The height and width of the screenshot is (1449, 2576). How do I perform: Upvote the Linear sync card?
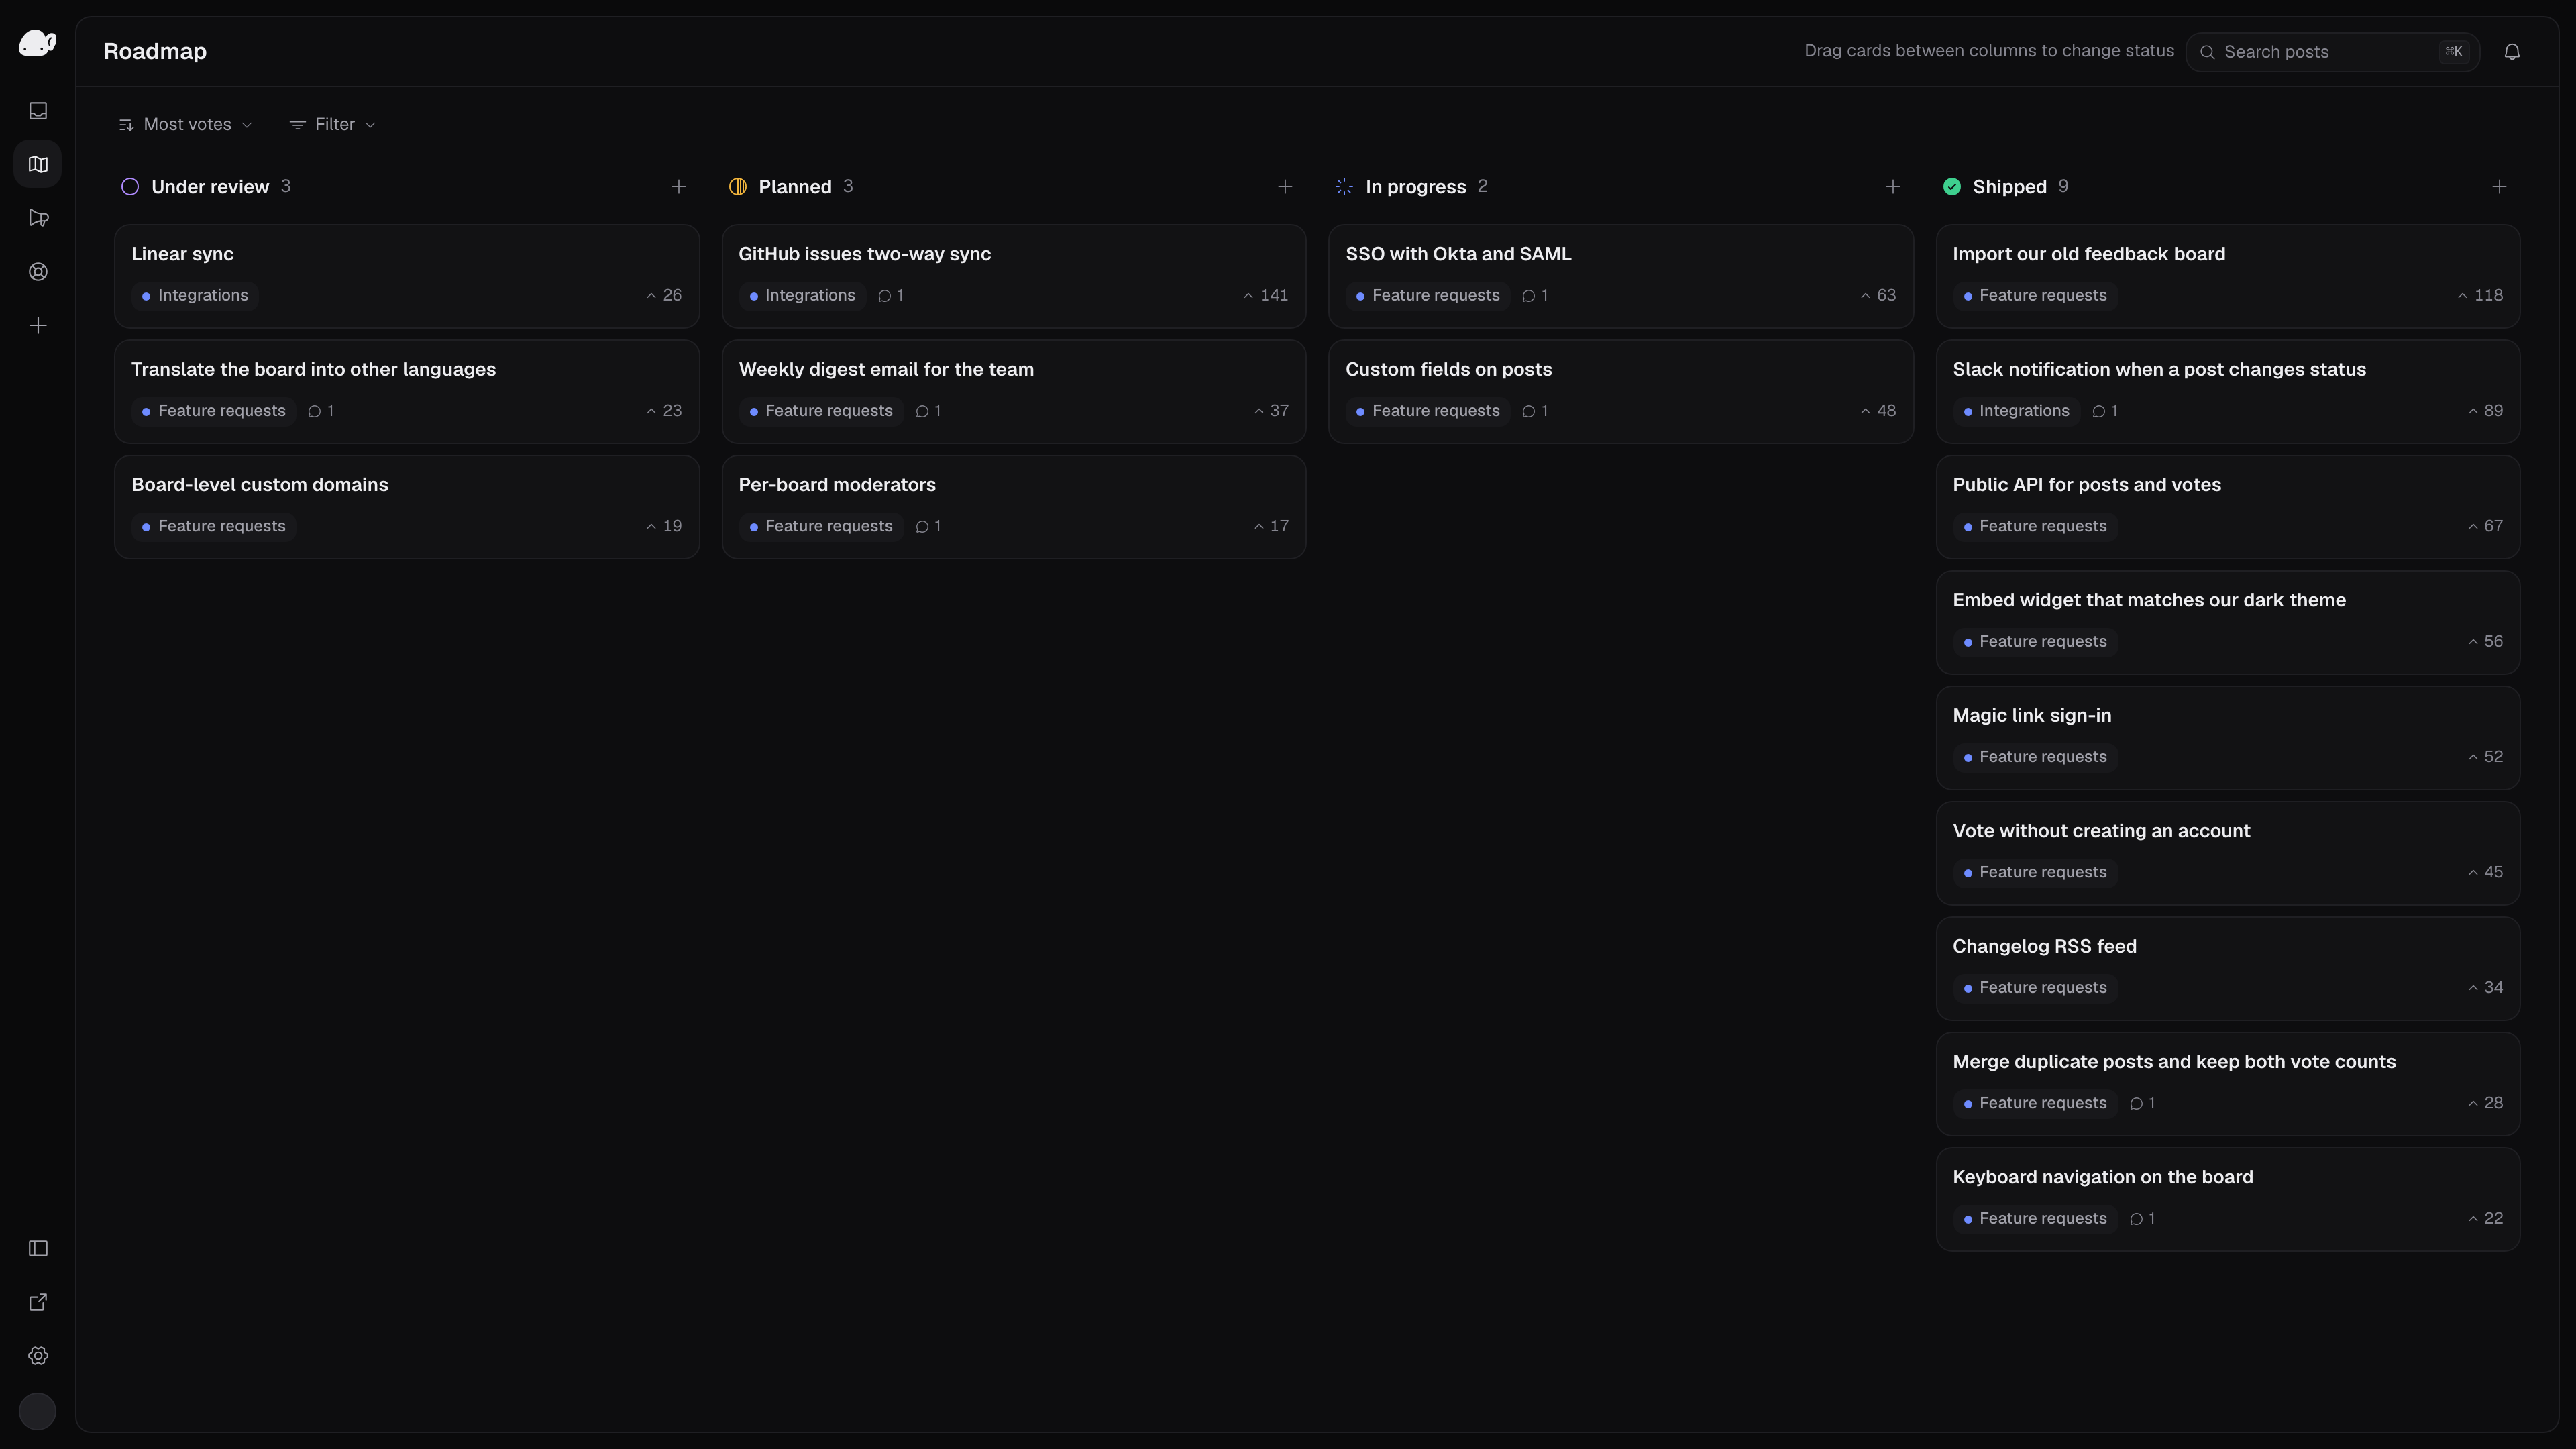[x=664, y=295]
